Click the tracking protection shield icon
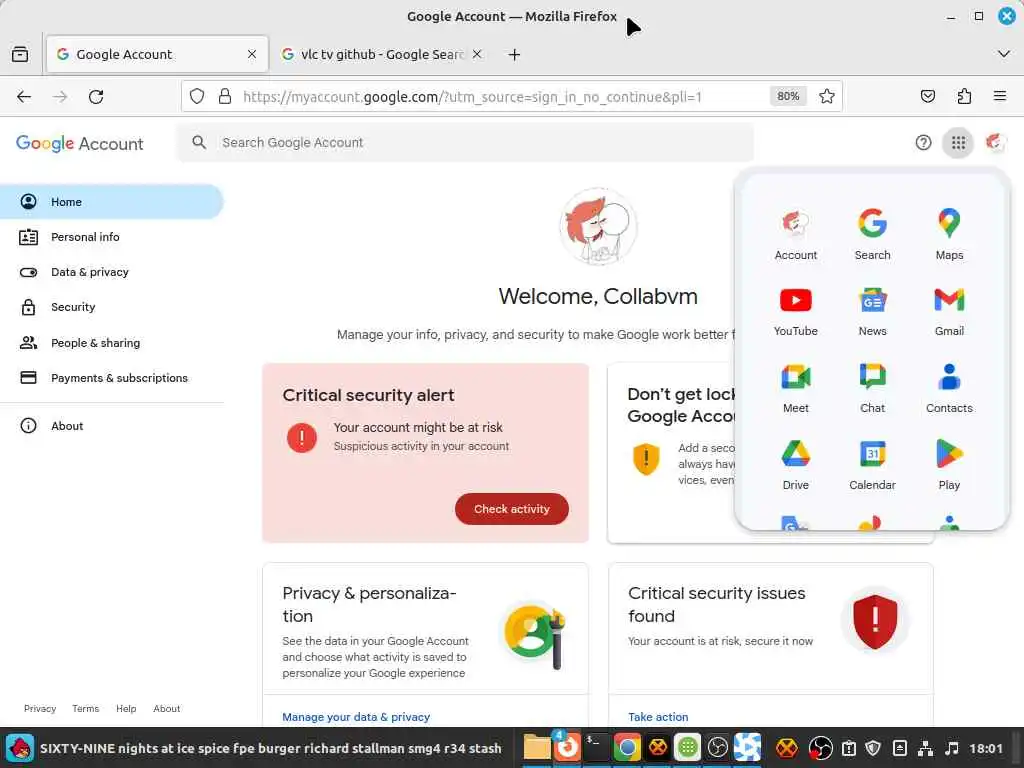1024x768 pixels. click(197, 97)
